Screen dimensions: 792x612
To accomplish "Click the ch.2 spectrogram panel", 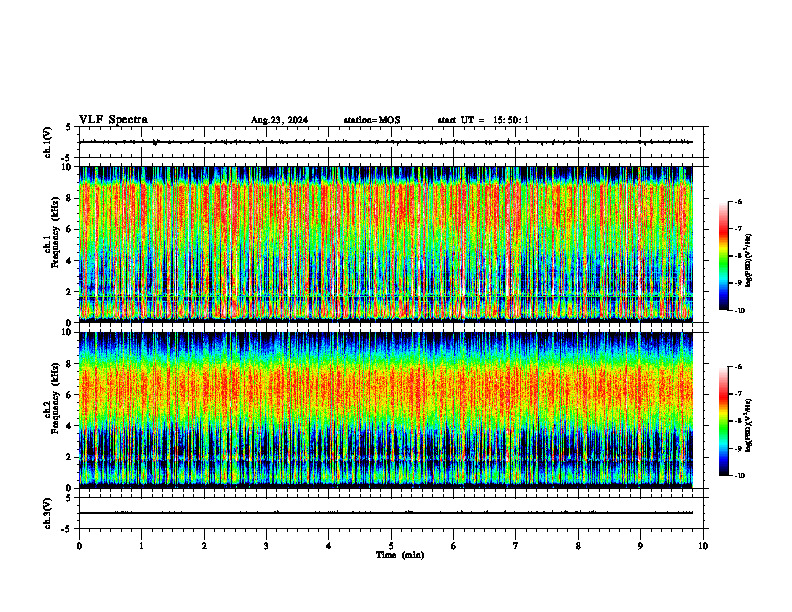I will pyautogui.click(x=386, y=410).
